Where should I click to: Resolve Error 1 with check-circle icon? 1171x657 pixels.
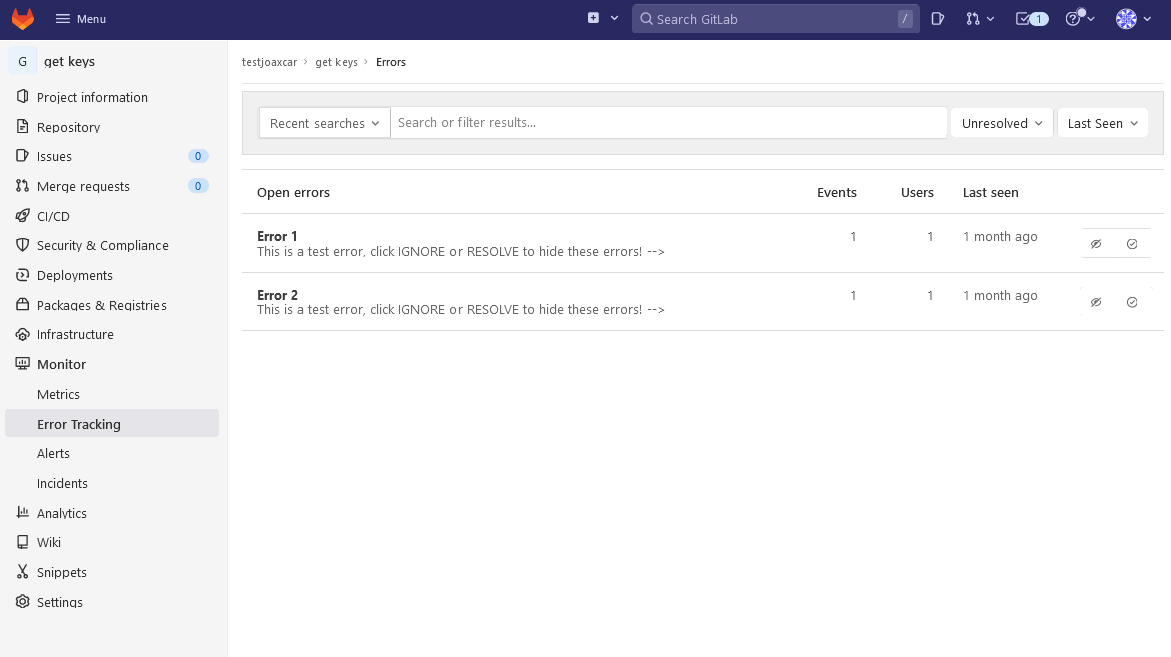click(1132, 243)
